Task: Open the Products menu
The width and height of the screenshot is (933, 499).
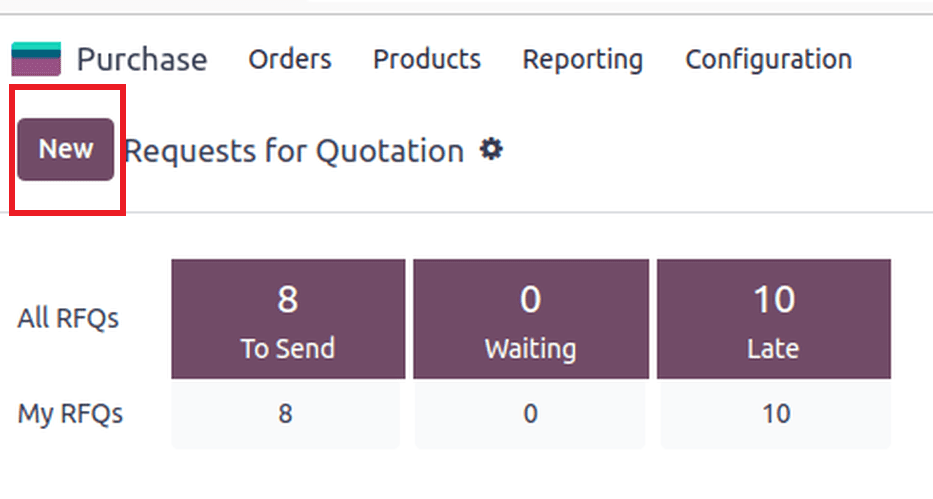Action: 427,59
